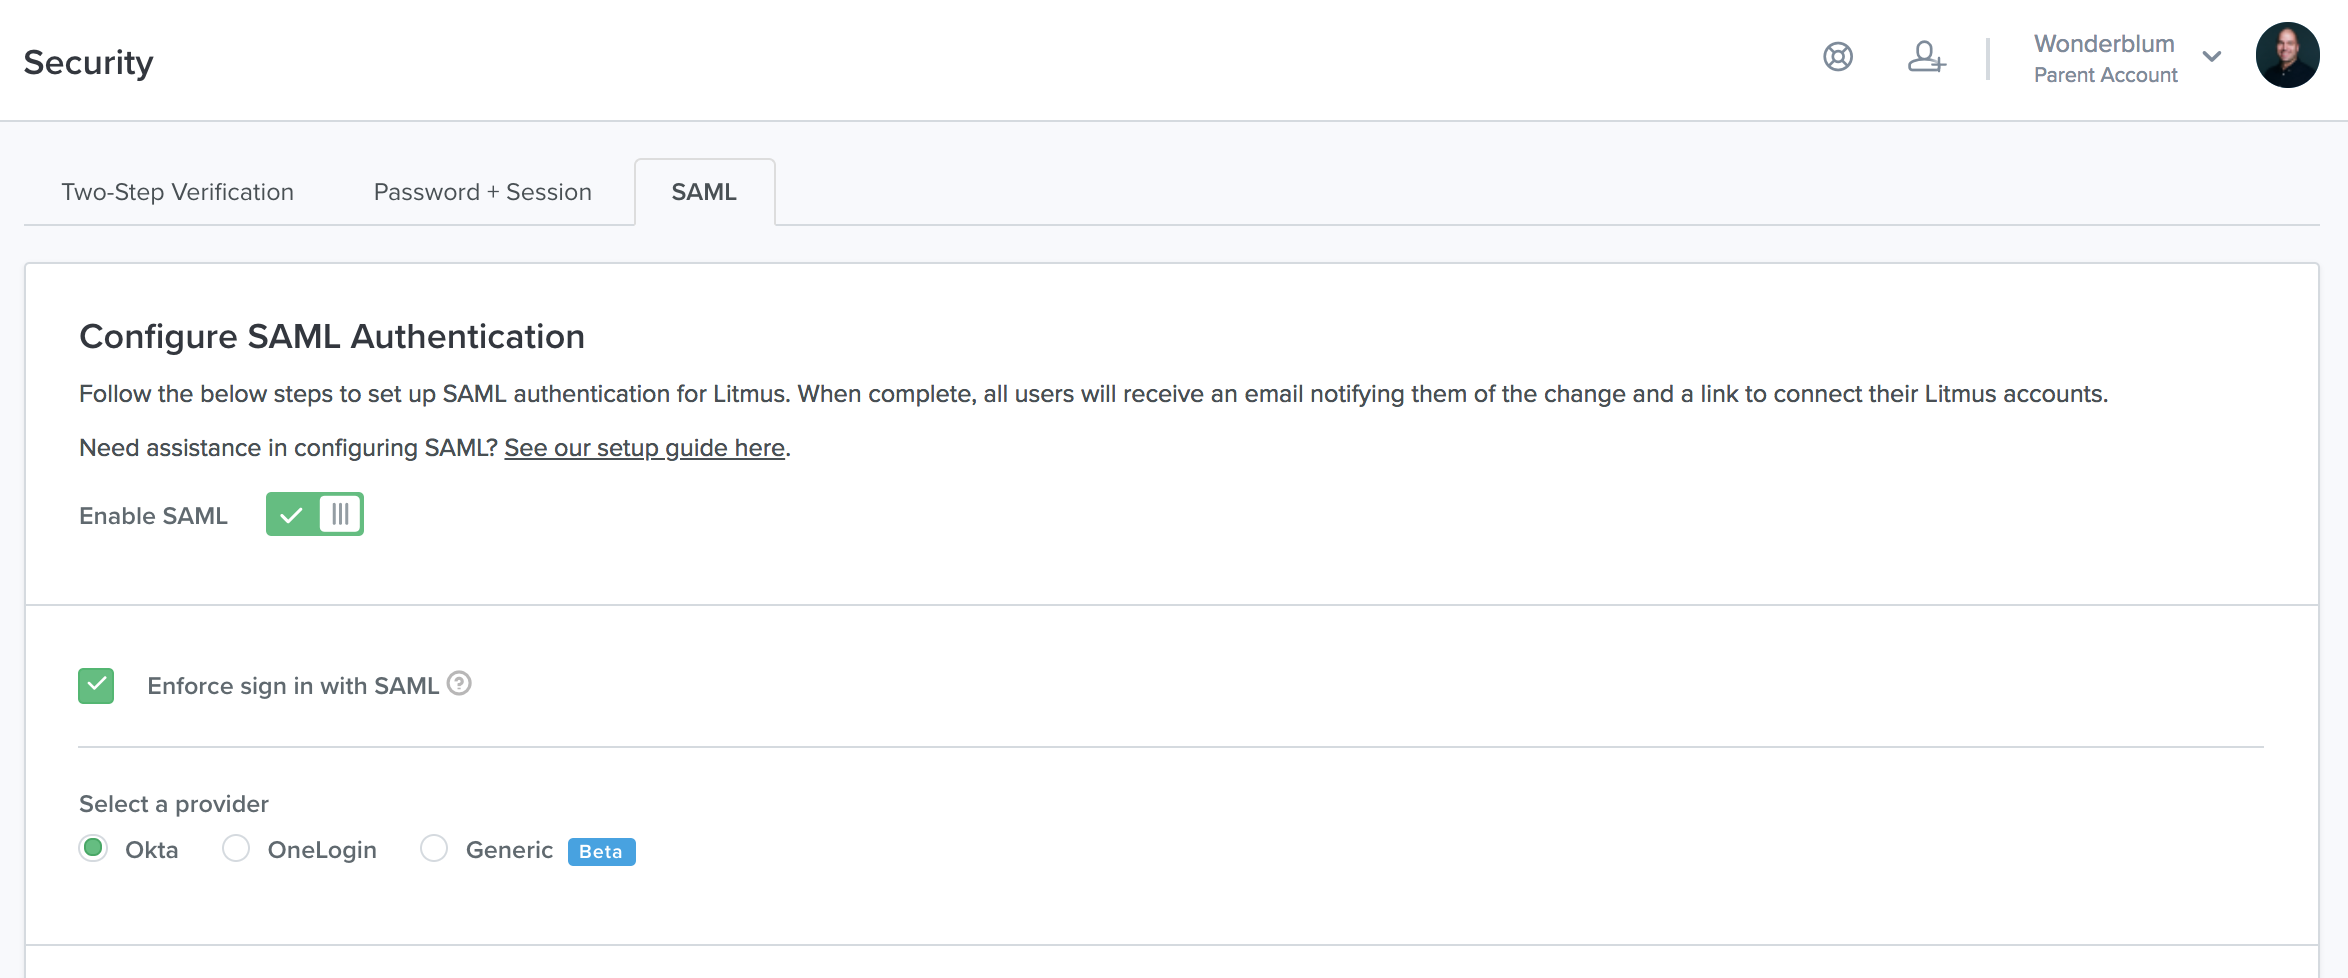Choose OneLogin as the provider
The width and height of the screenshot is (2348, 978).
pyautogui.click(x=236, y=849)
